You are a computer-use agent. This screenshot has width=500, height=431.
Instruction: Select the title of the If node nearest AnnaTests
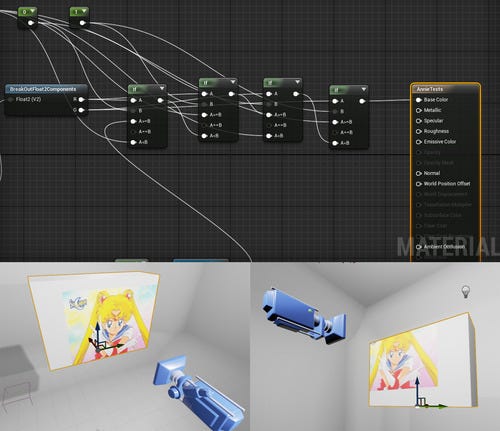point(336,90)
